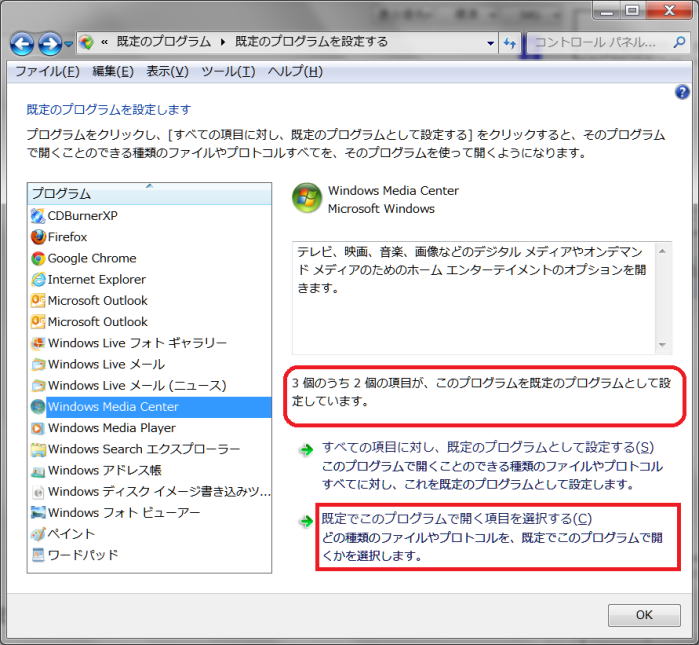Open the address bar history dropdown
The height and width of the screenshot is (645, 699).
[x=490, y=43]
